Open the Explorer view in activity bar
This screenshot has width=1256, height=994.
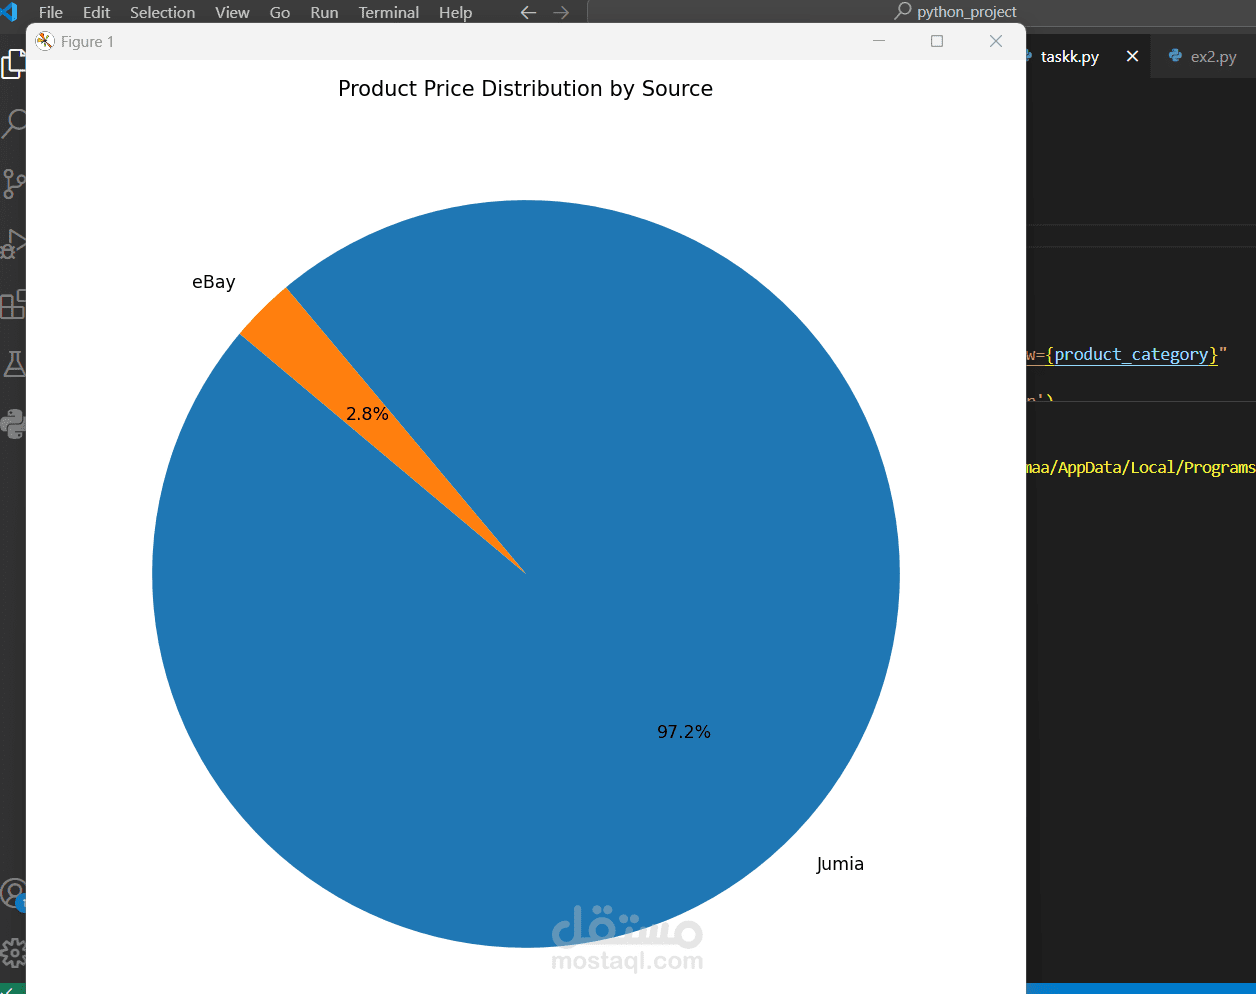(12, 65)
